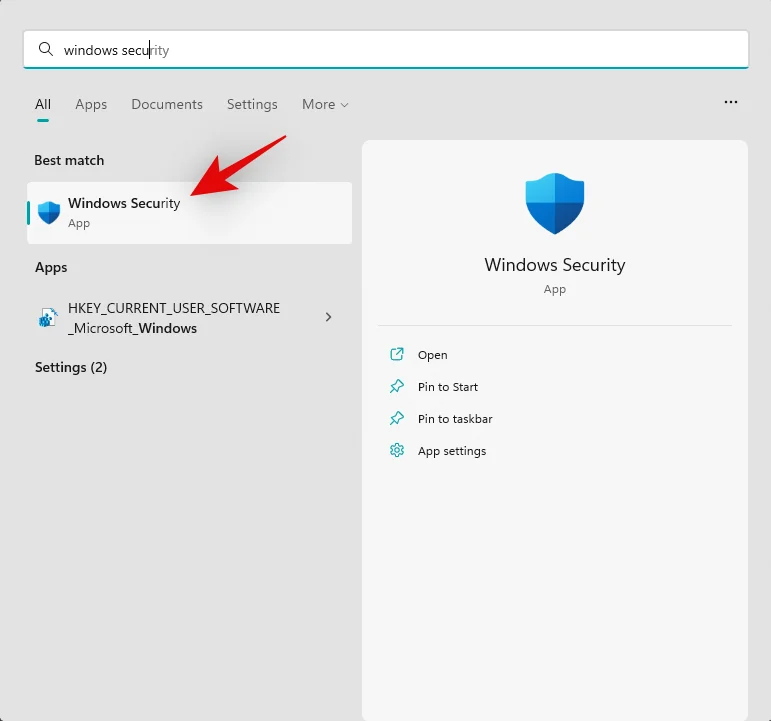This screenshot has width=771, height=721.
Task: Click the Pin to taskbar pin icon
Action: (397, 419)
